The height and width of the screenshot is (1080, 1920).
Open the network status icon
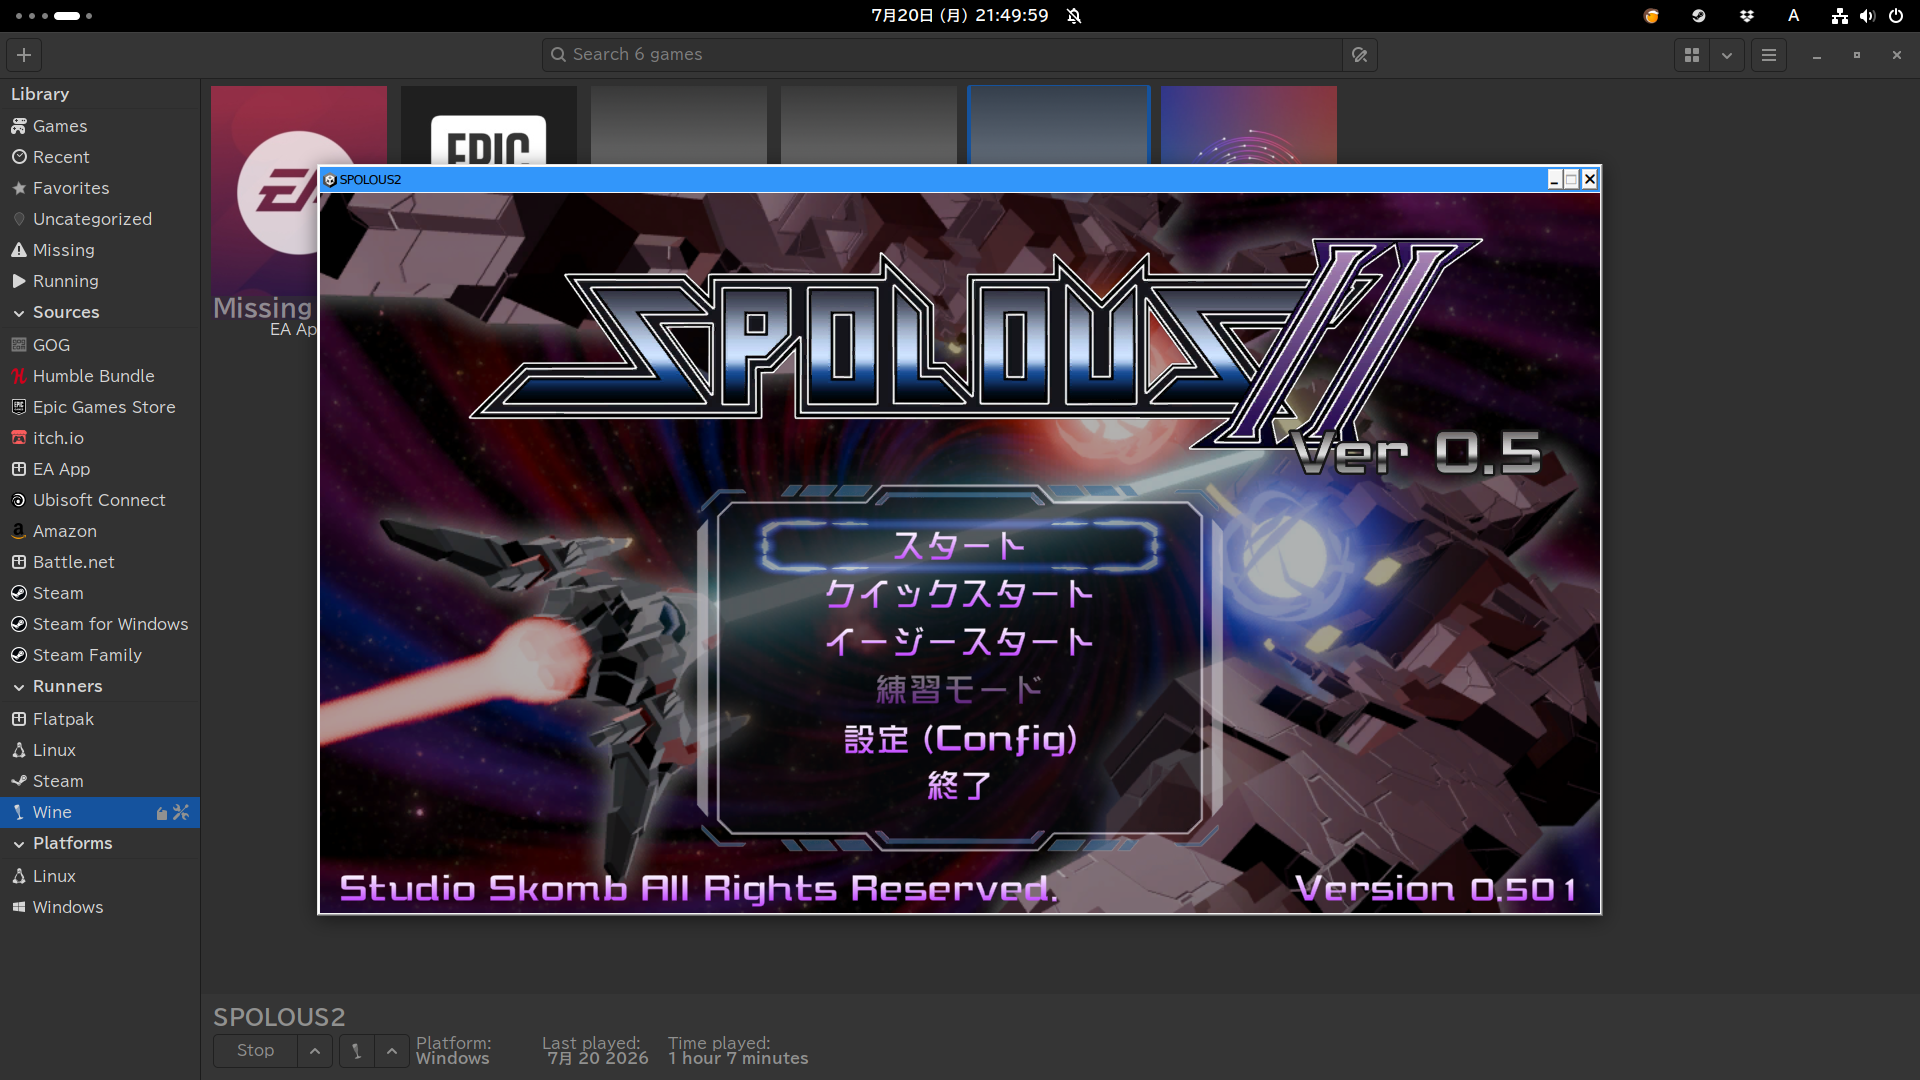pyautogui.click(x=1840, y=16)
